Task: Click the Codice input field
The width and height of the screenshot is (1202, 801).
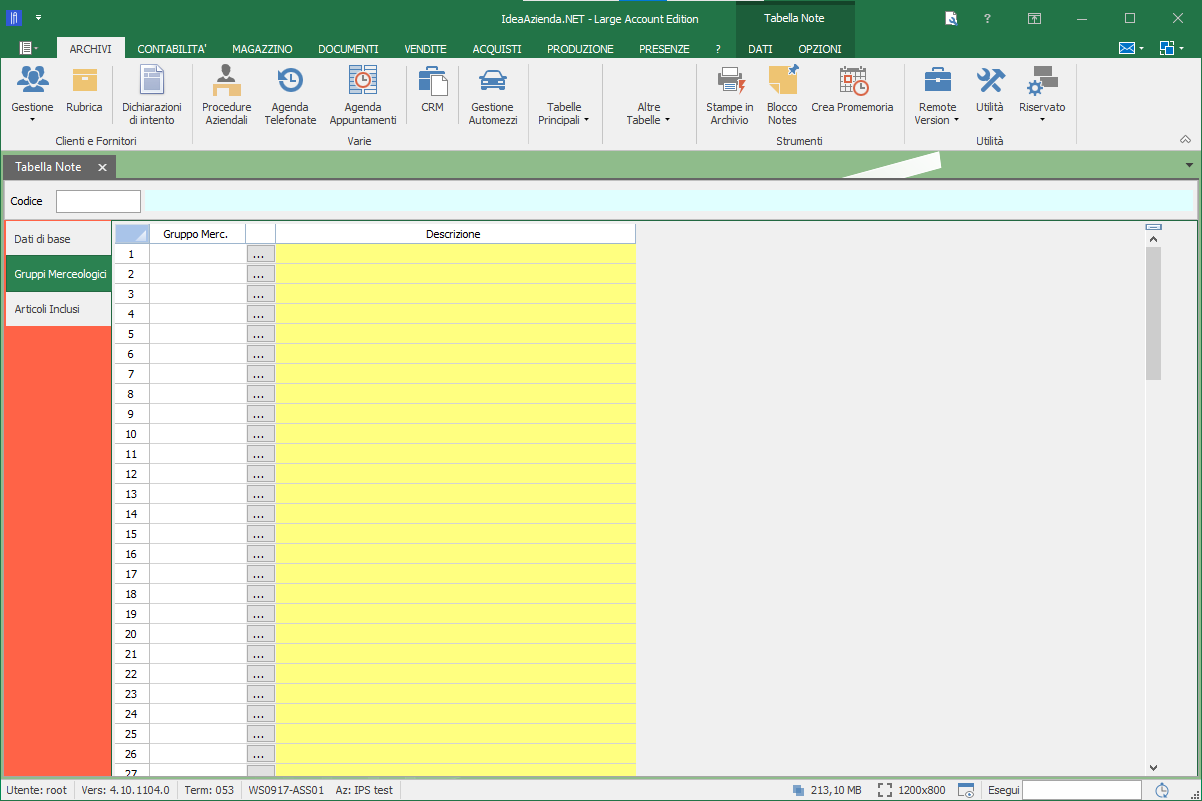Action: click(98, 201)
